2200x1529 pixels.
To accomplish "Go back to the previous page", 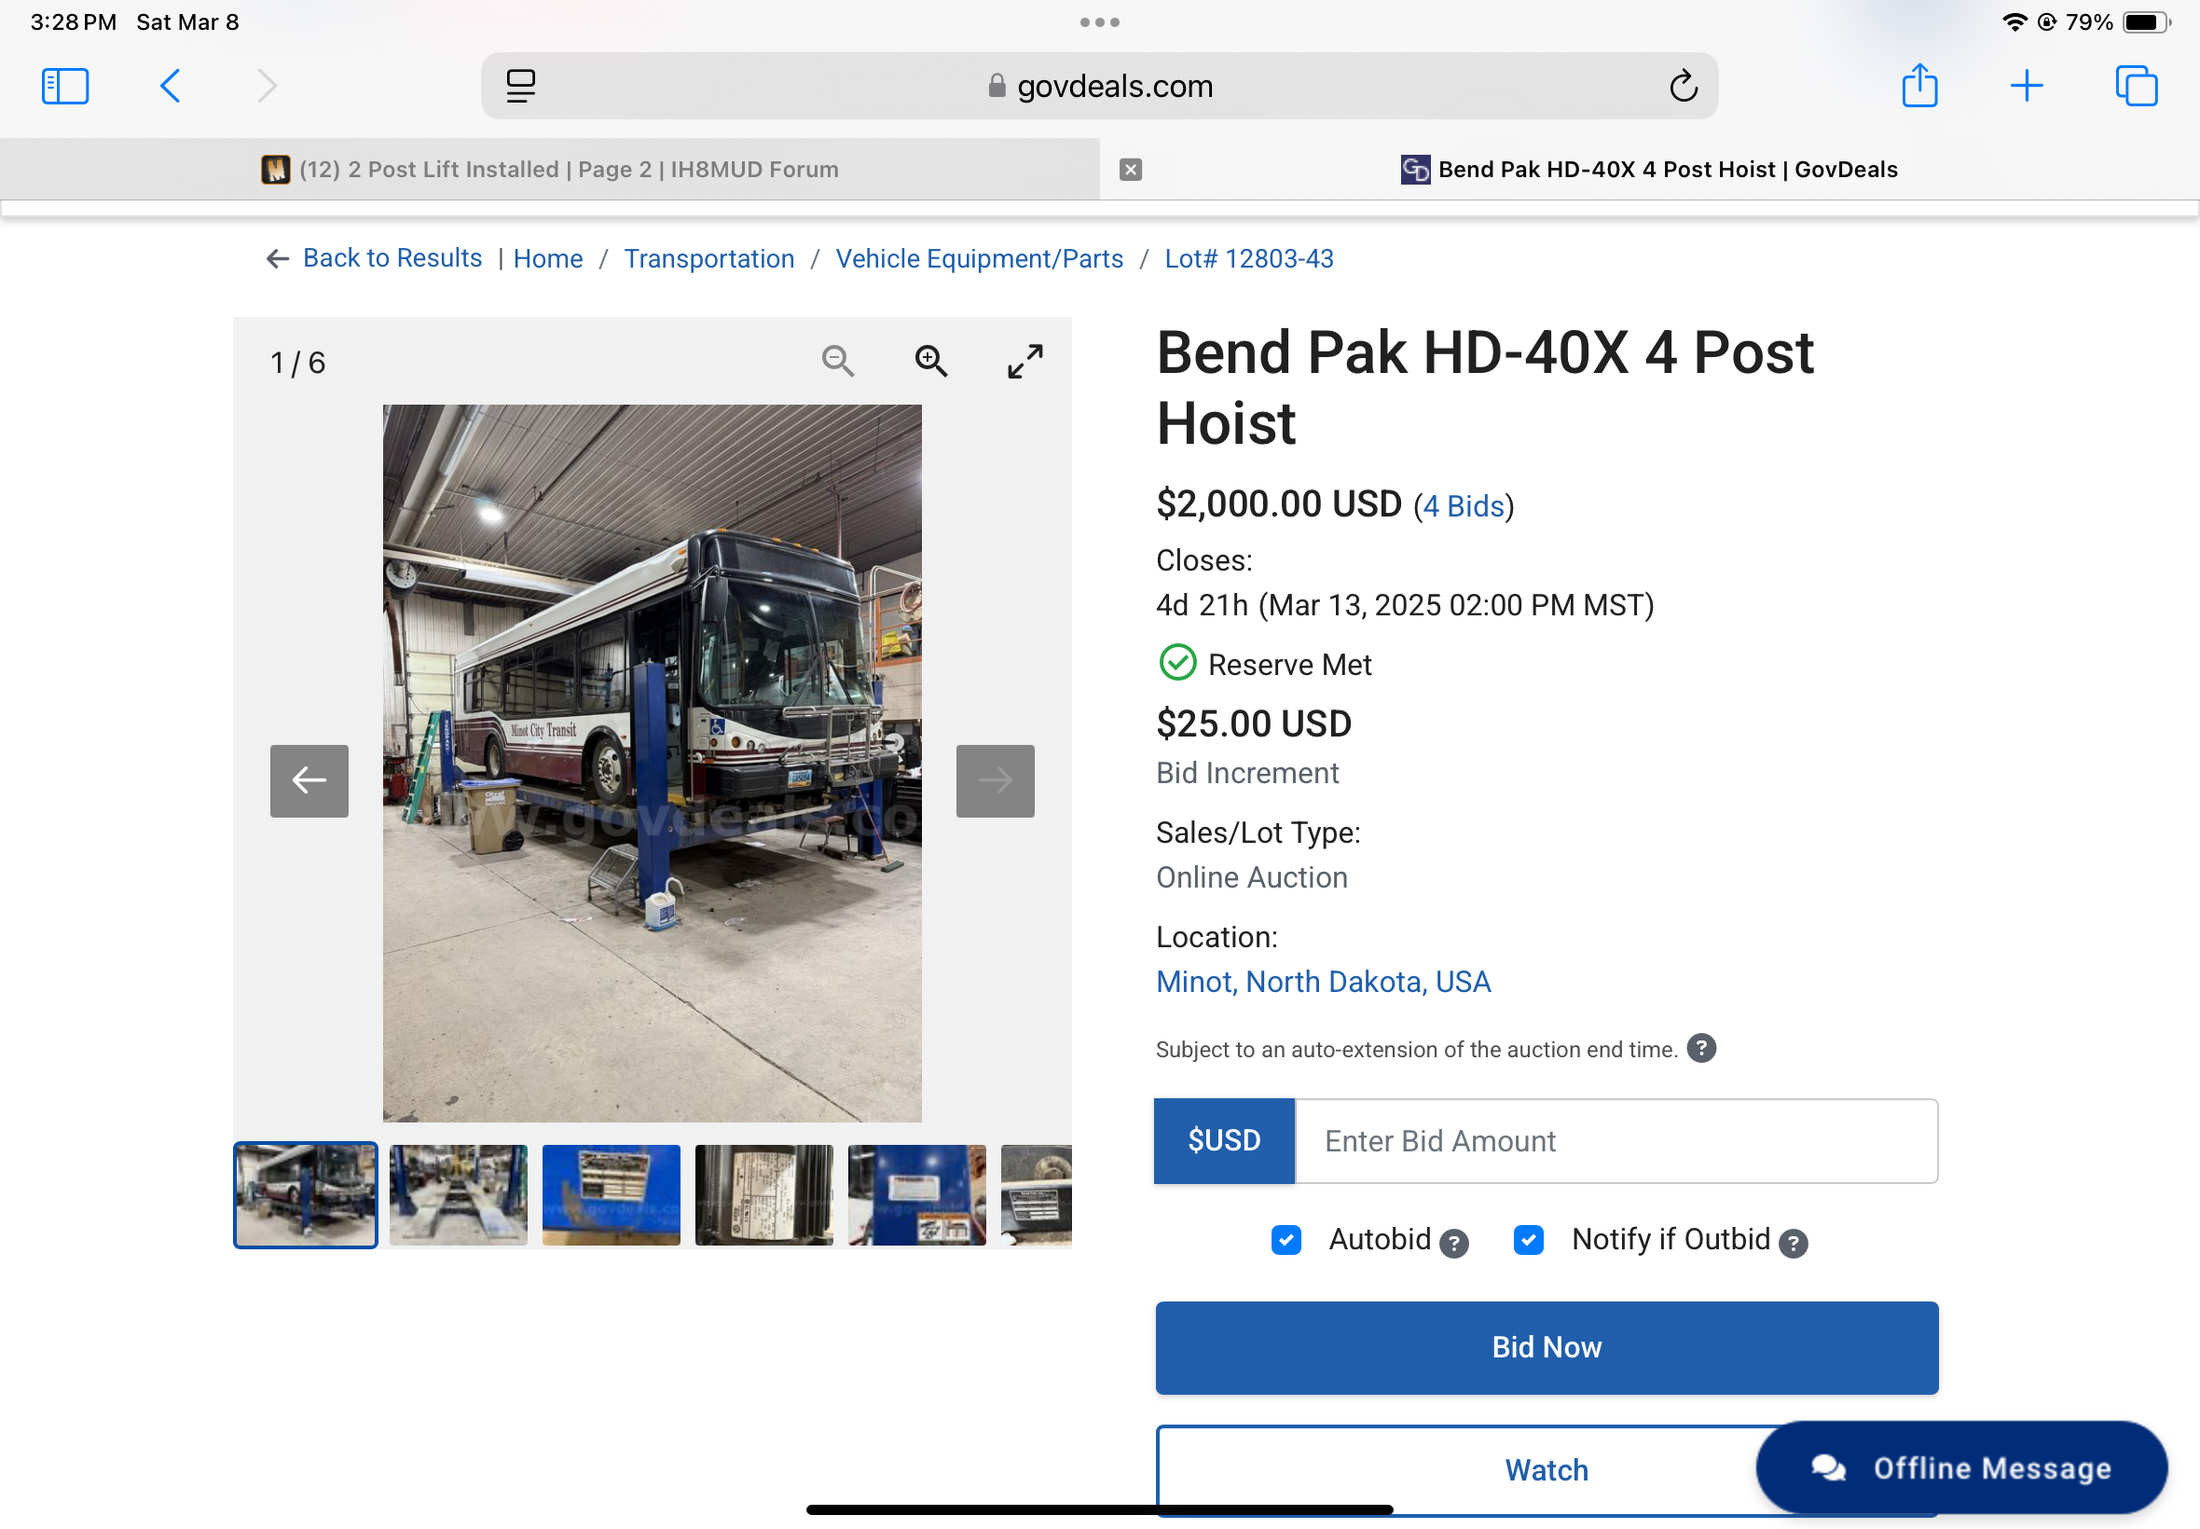I will pyautogui.click(x=170, y=86).
